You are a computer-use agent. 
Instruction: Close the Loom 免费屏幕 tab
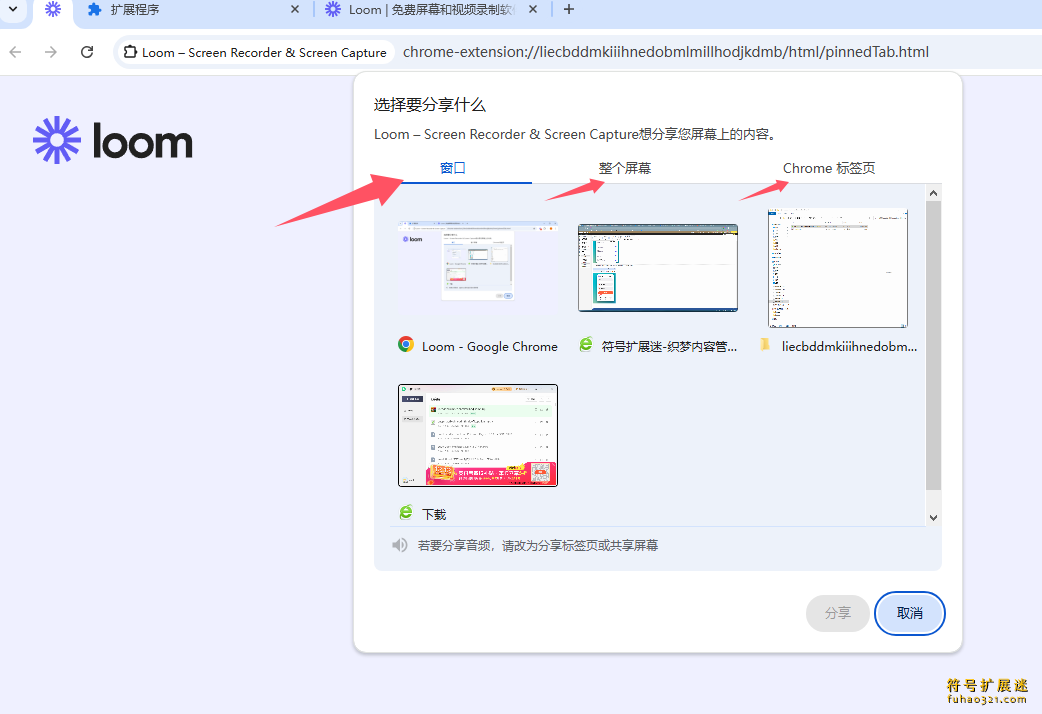click(533, 9)
